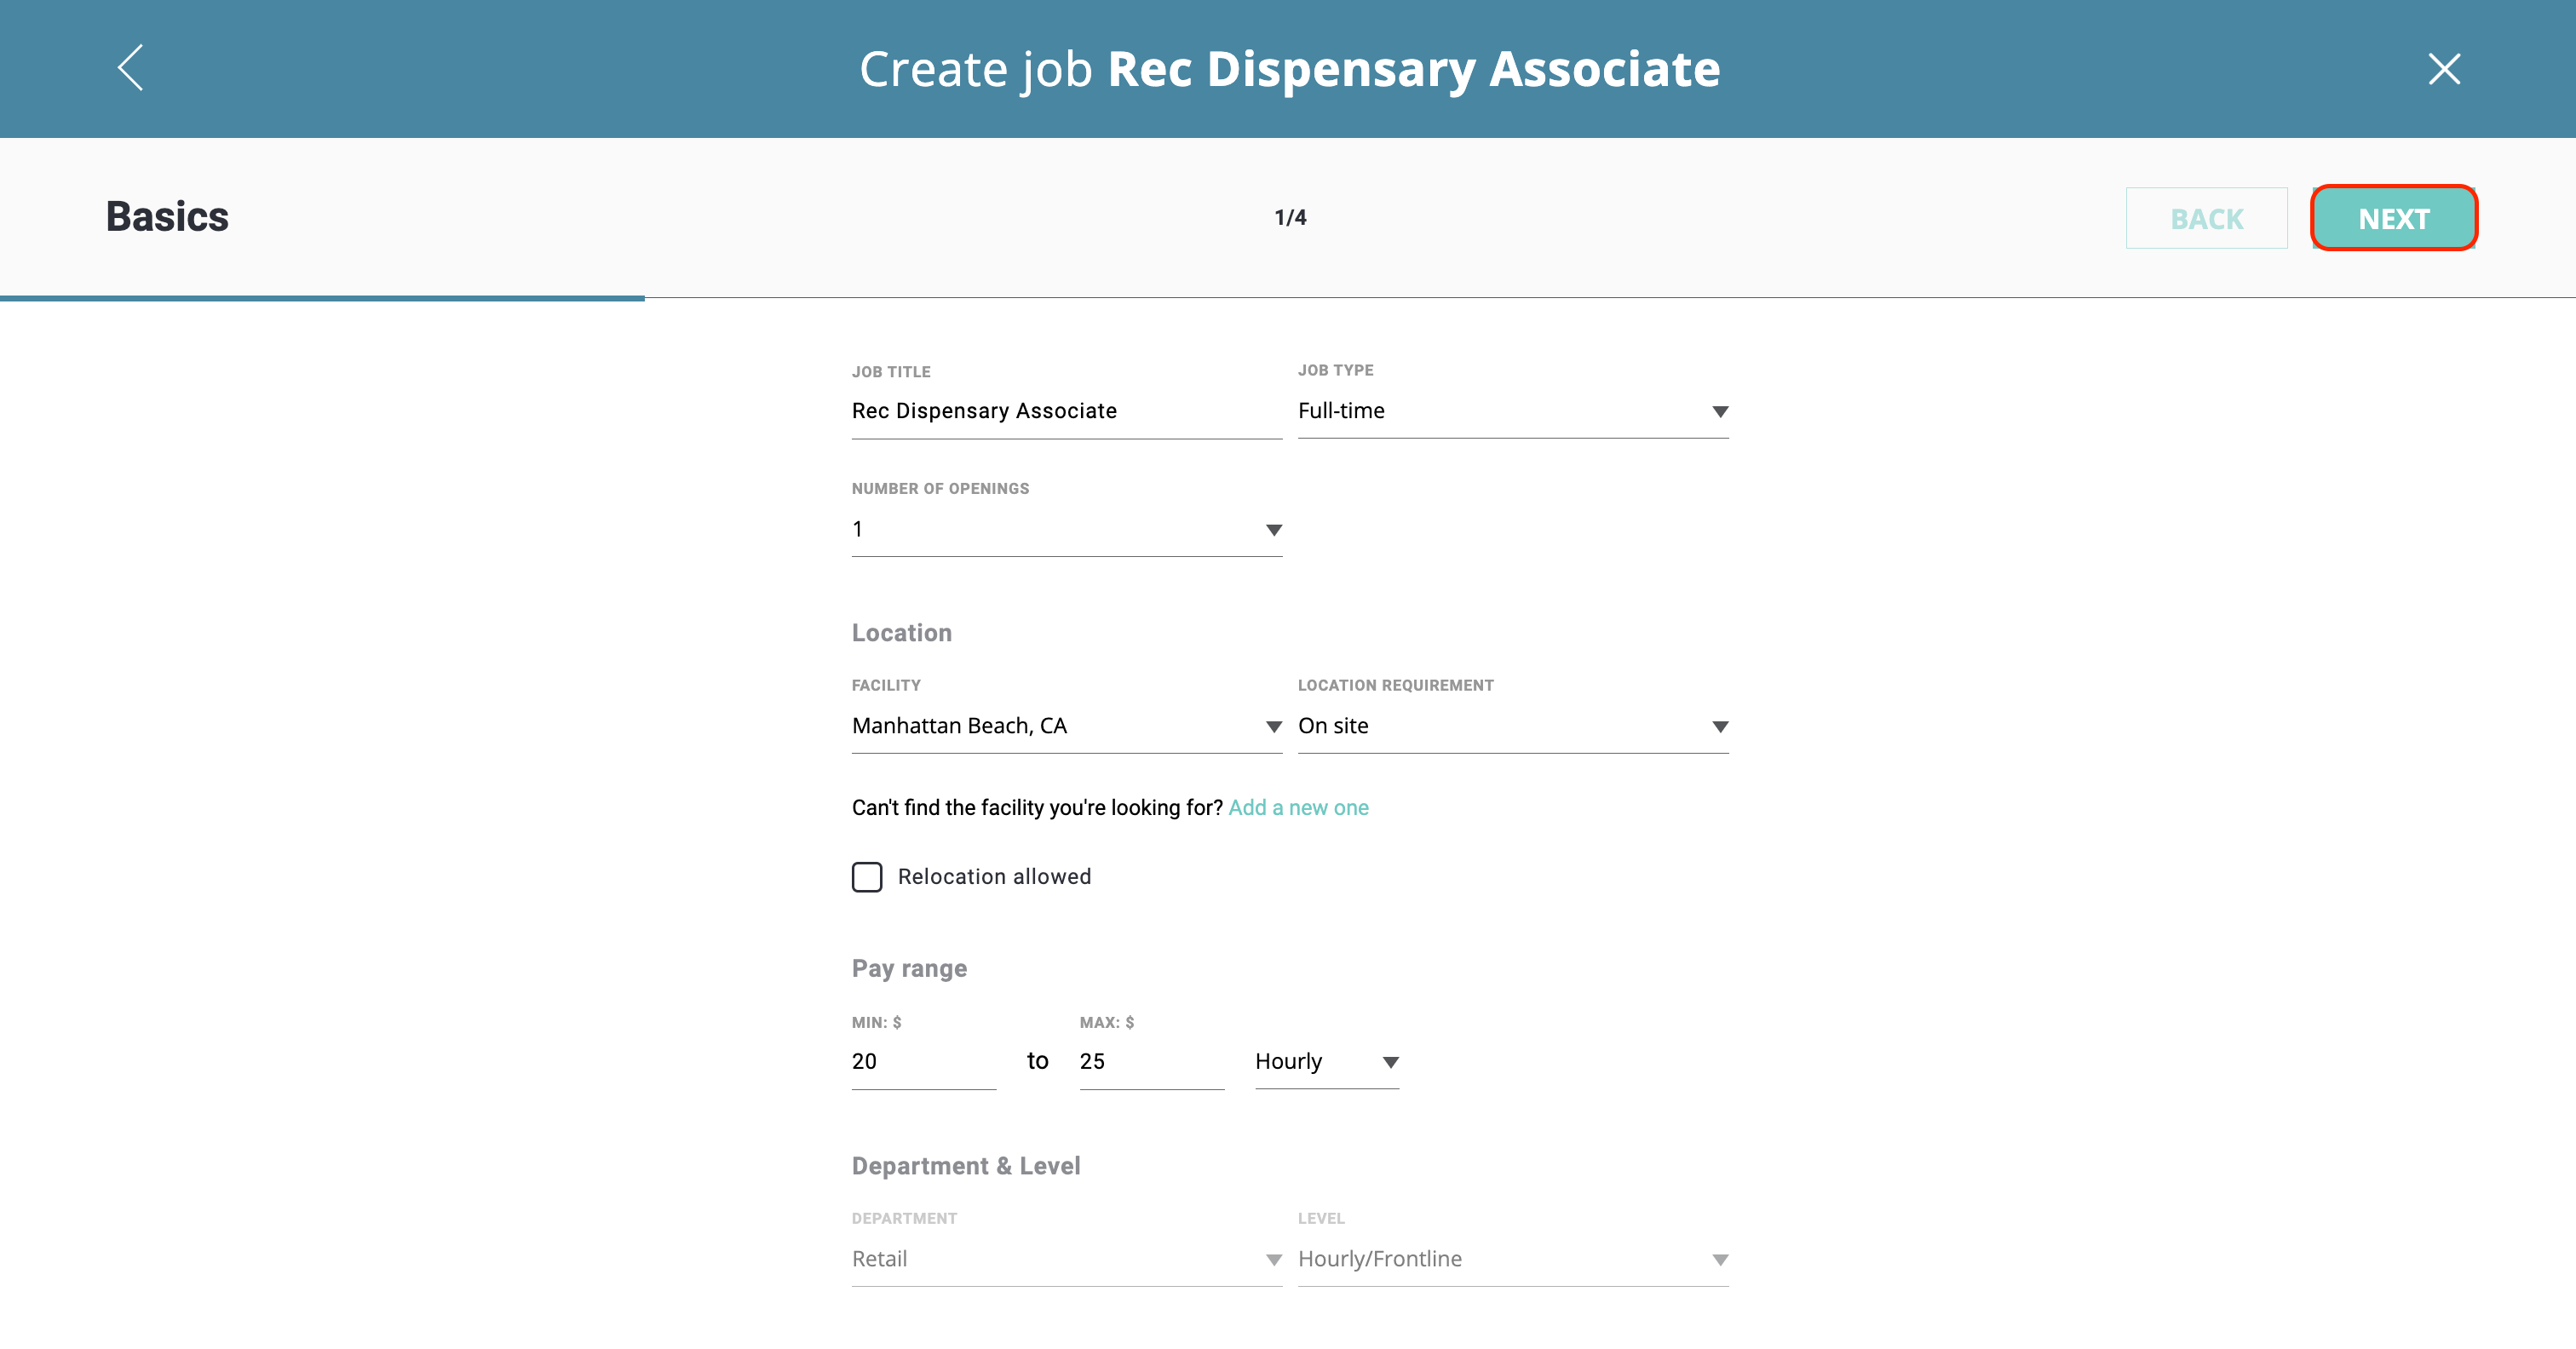Click the Facility dropdown arrow icon
This screenshot has height=1349, width=2576.
click(1273, 727)
